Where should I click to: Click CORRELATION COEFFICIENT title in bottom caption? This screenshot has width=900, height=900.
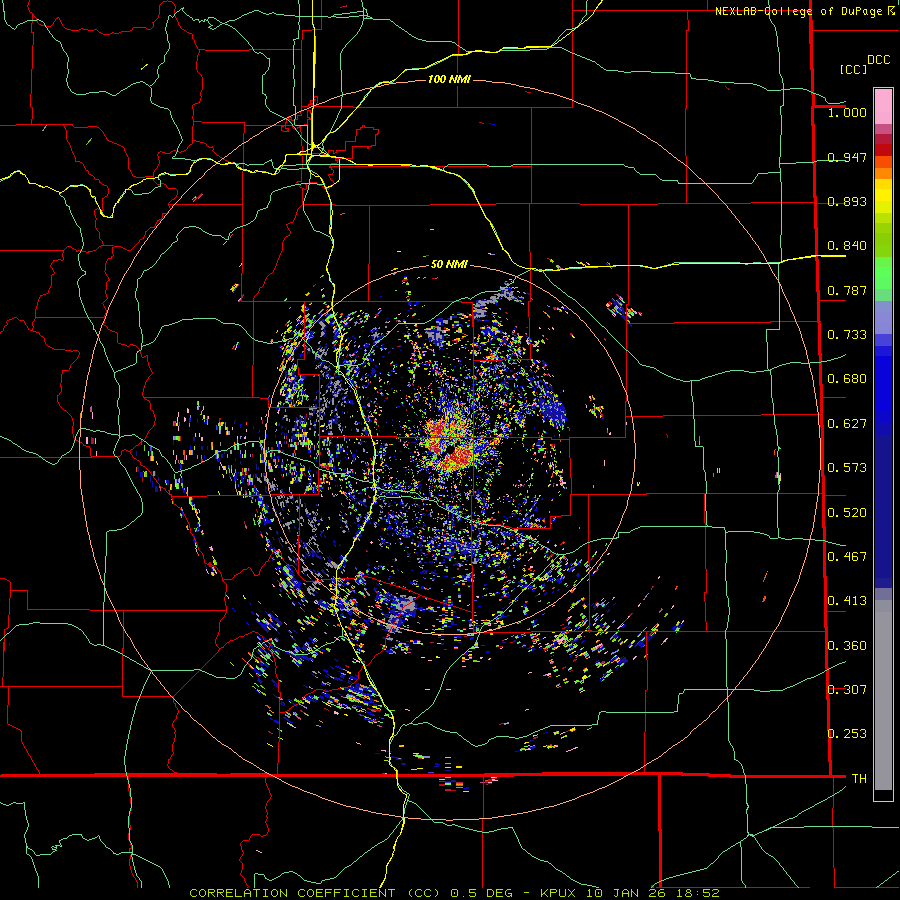coord(293,893)
